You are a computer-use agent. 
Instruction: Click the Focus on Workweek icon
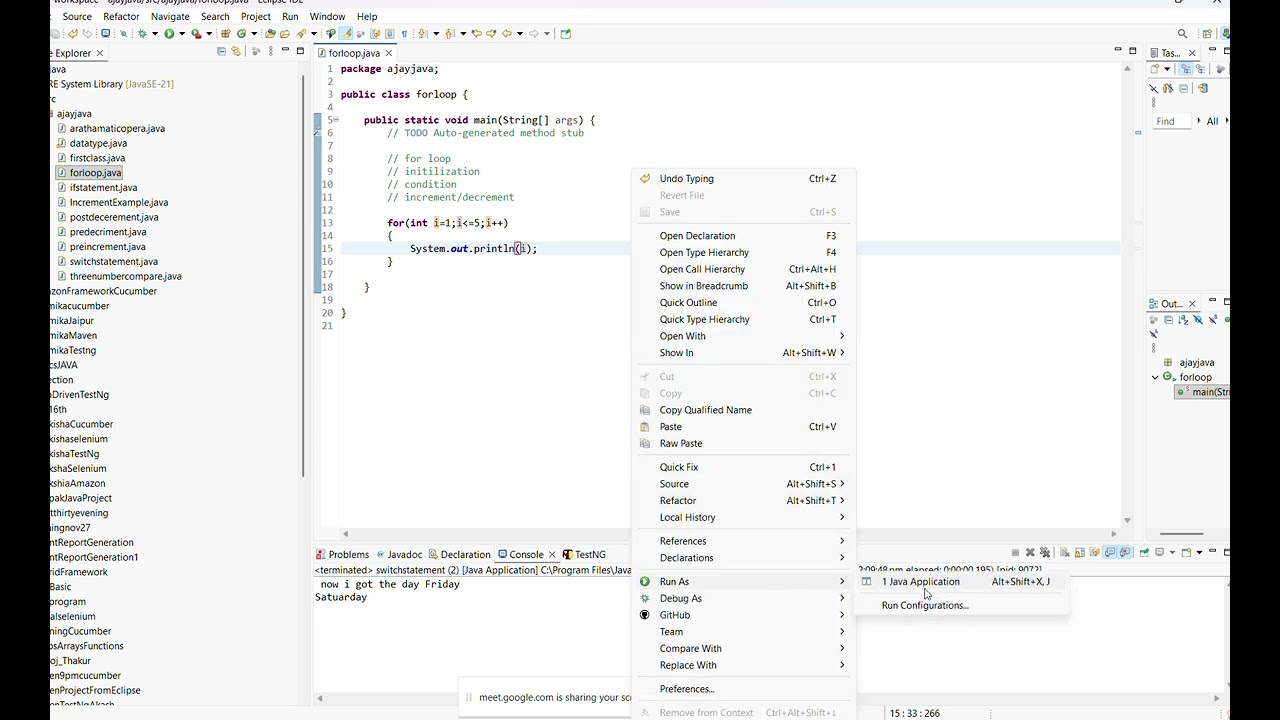point(1220,69)
